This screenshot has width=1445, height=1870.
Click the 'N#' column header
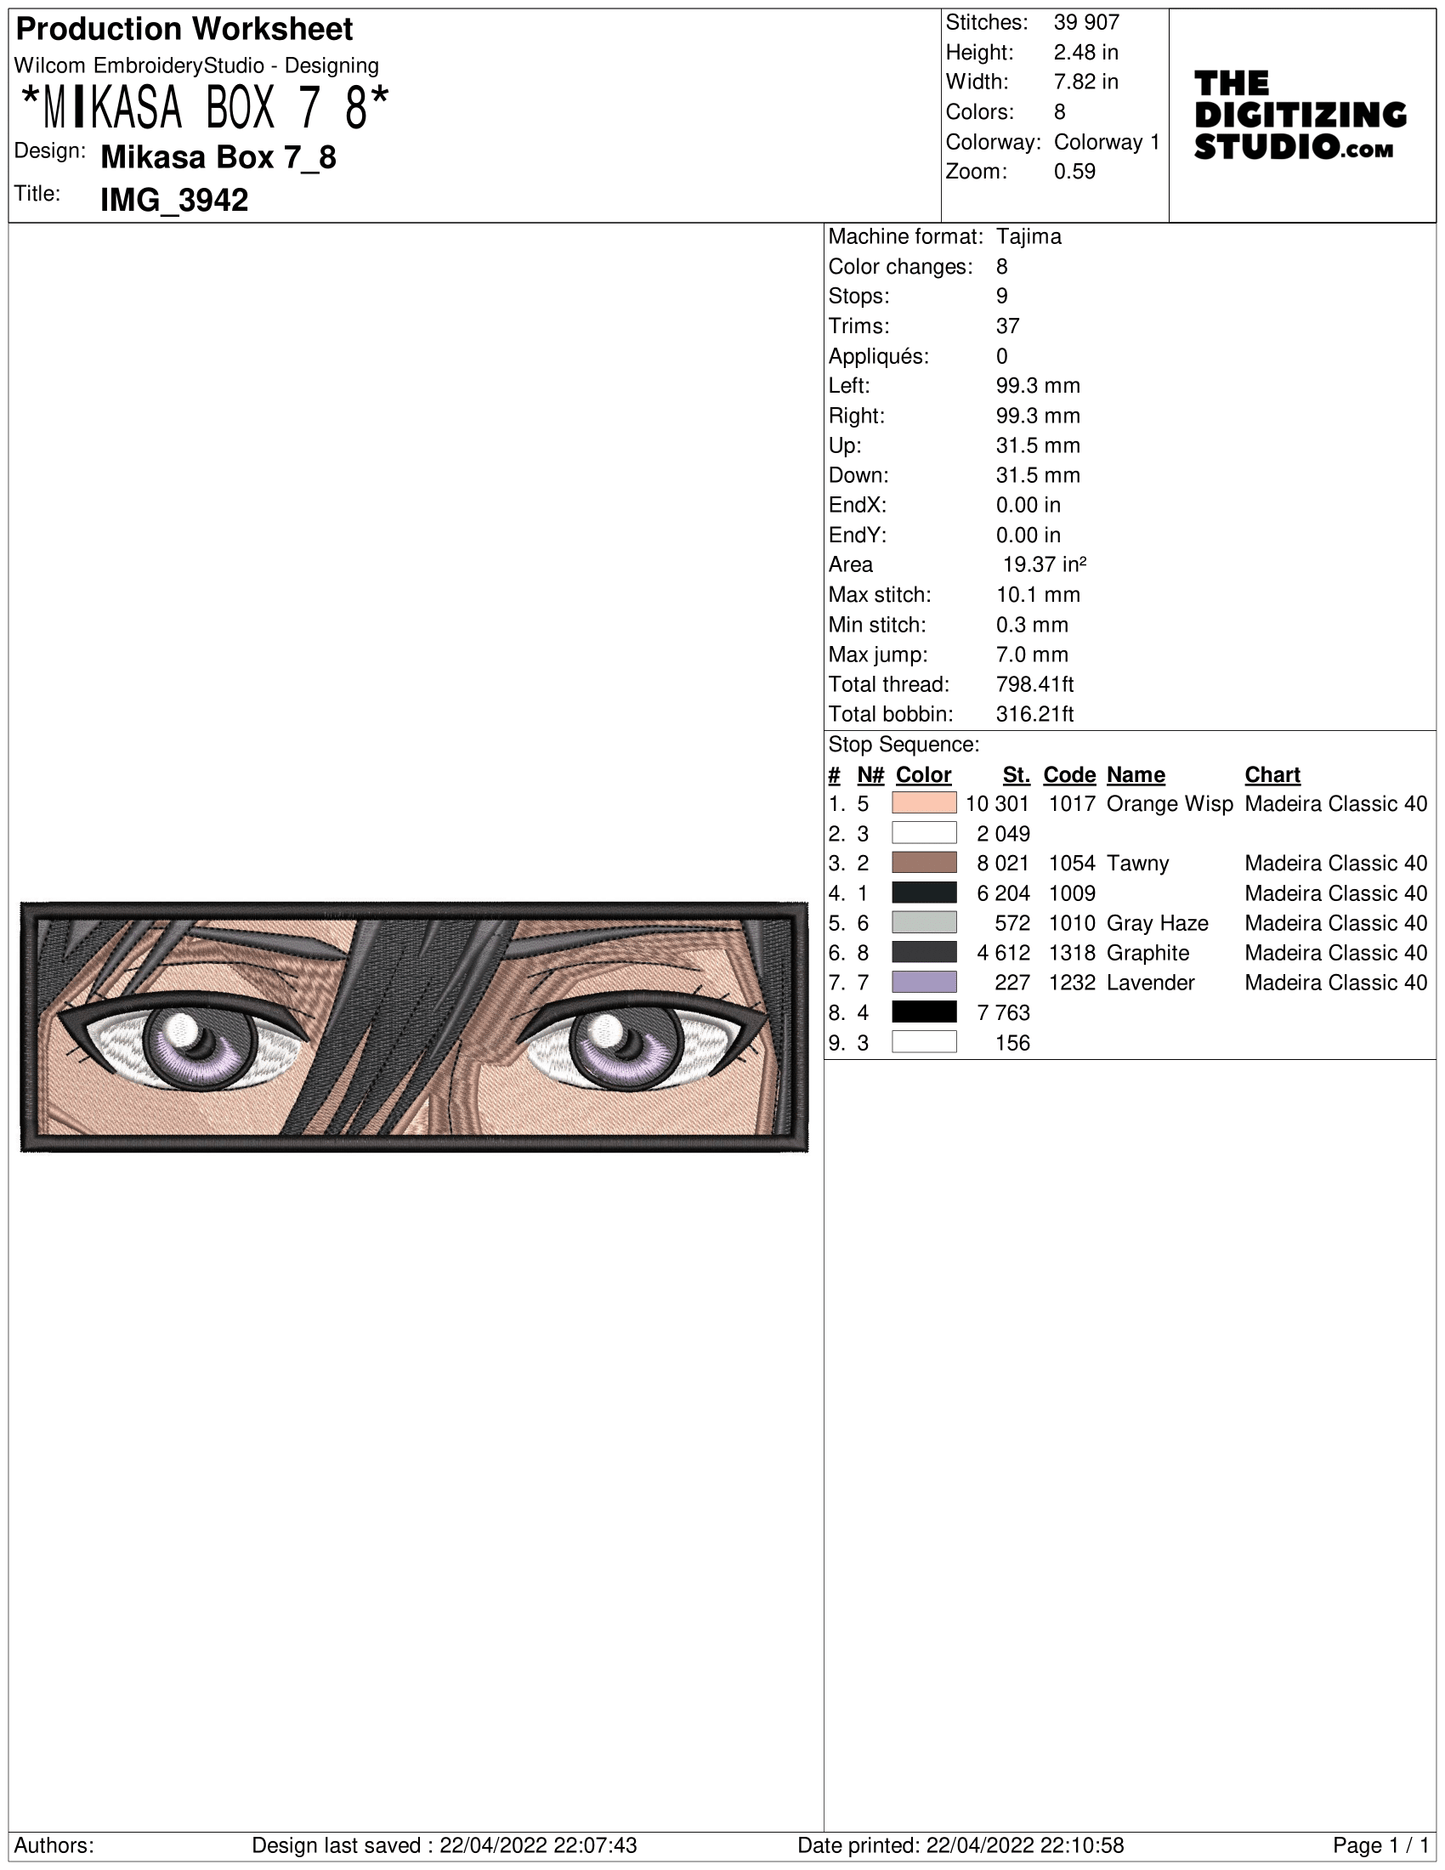click(870, 775)
